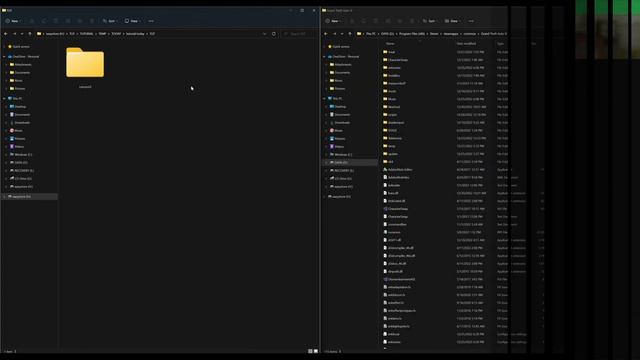Go forward in Grand Theft Auto V window
This screenshot has width=640, height=360.
(335, 34)
